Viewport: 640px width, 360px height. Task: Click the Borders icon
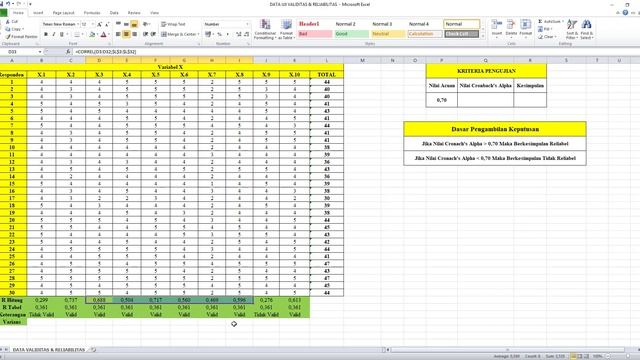[76, 34]
